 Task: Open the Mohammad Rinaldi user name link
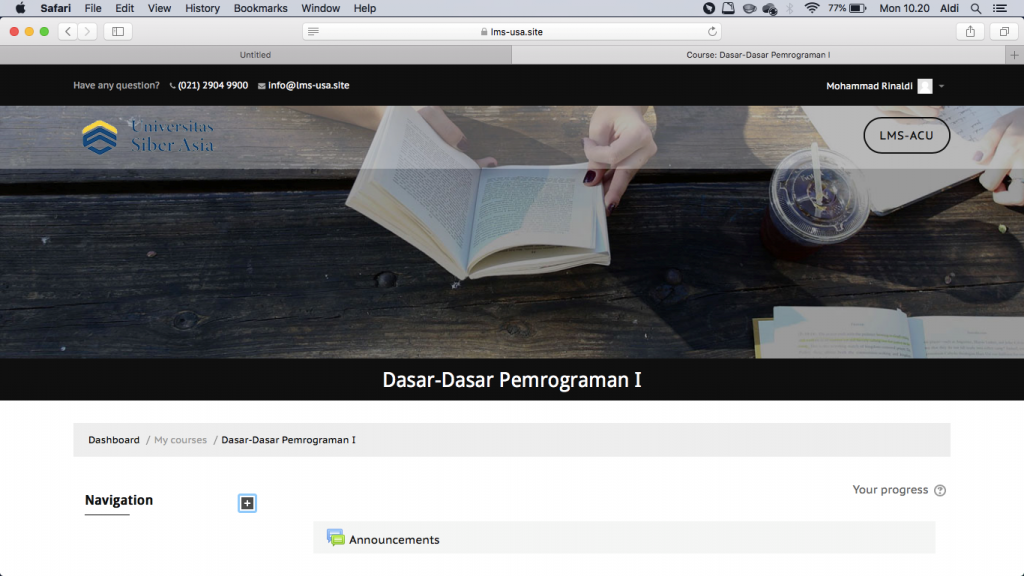869,86
